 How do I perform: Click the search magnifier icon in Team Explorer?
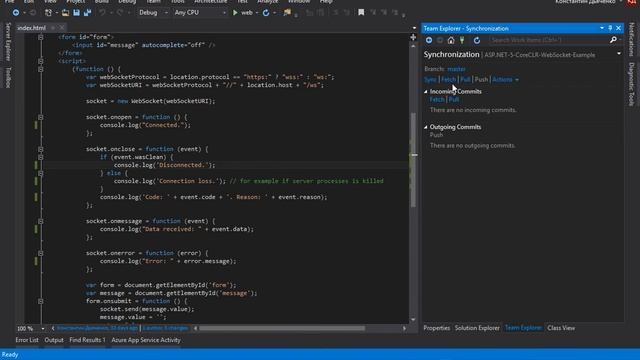tap(613, 40)
